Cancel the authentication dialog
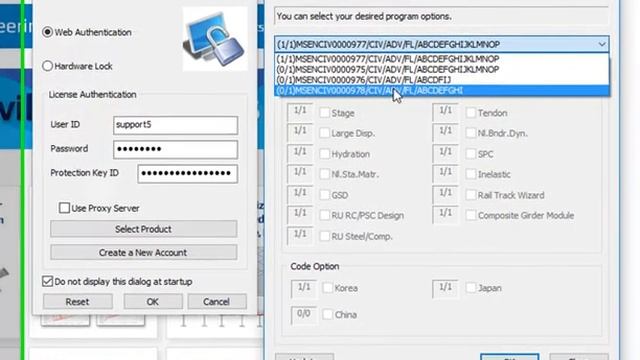Screen dimensions: 640x360 [217, 302]
